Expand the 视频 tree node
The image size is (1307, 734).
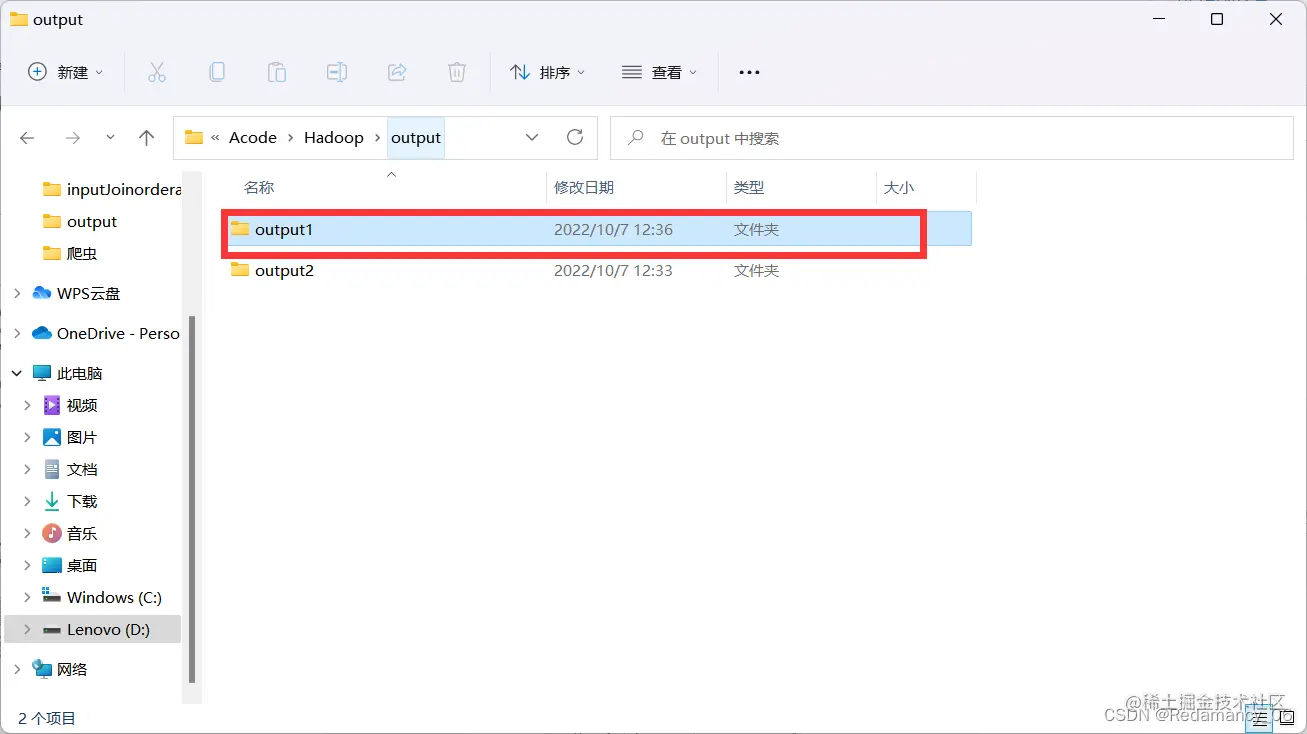[27, 405]
